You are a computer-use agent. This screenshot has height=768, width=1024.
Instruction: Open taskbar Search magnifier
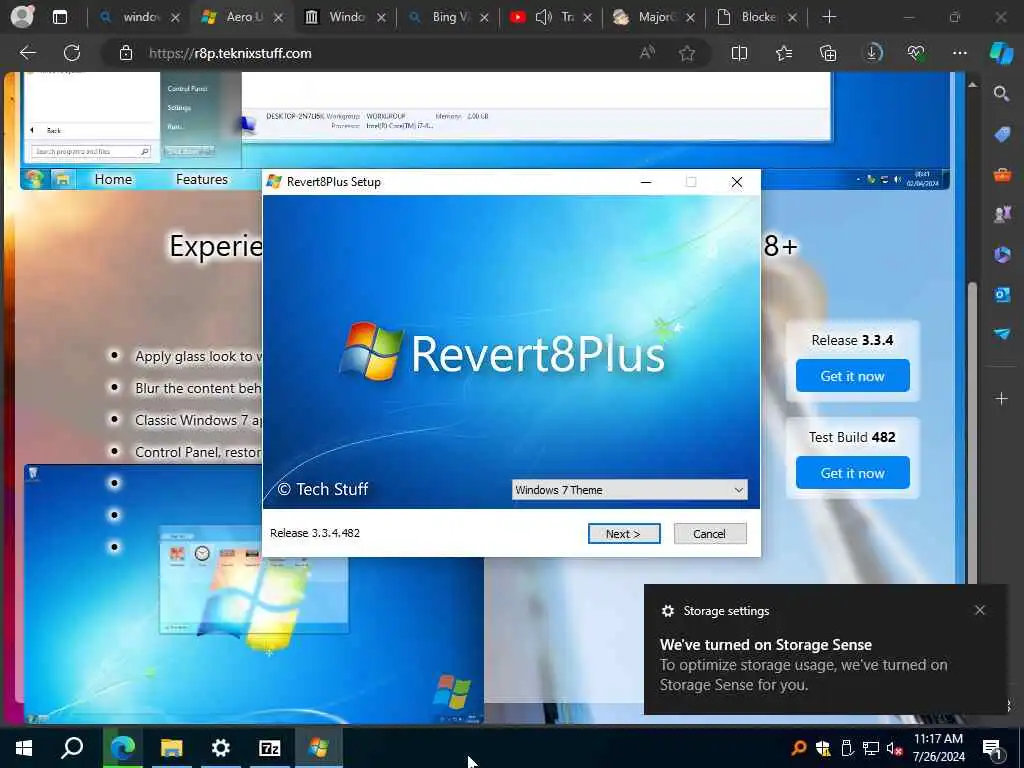pyautogui.click(x=72, y=748)
